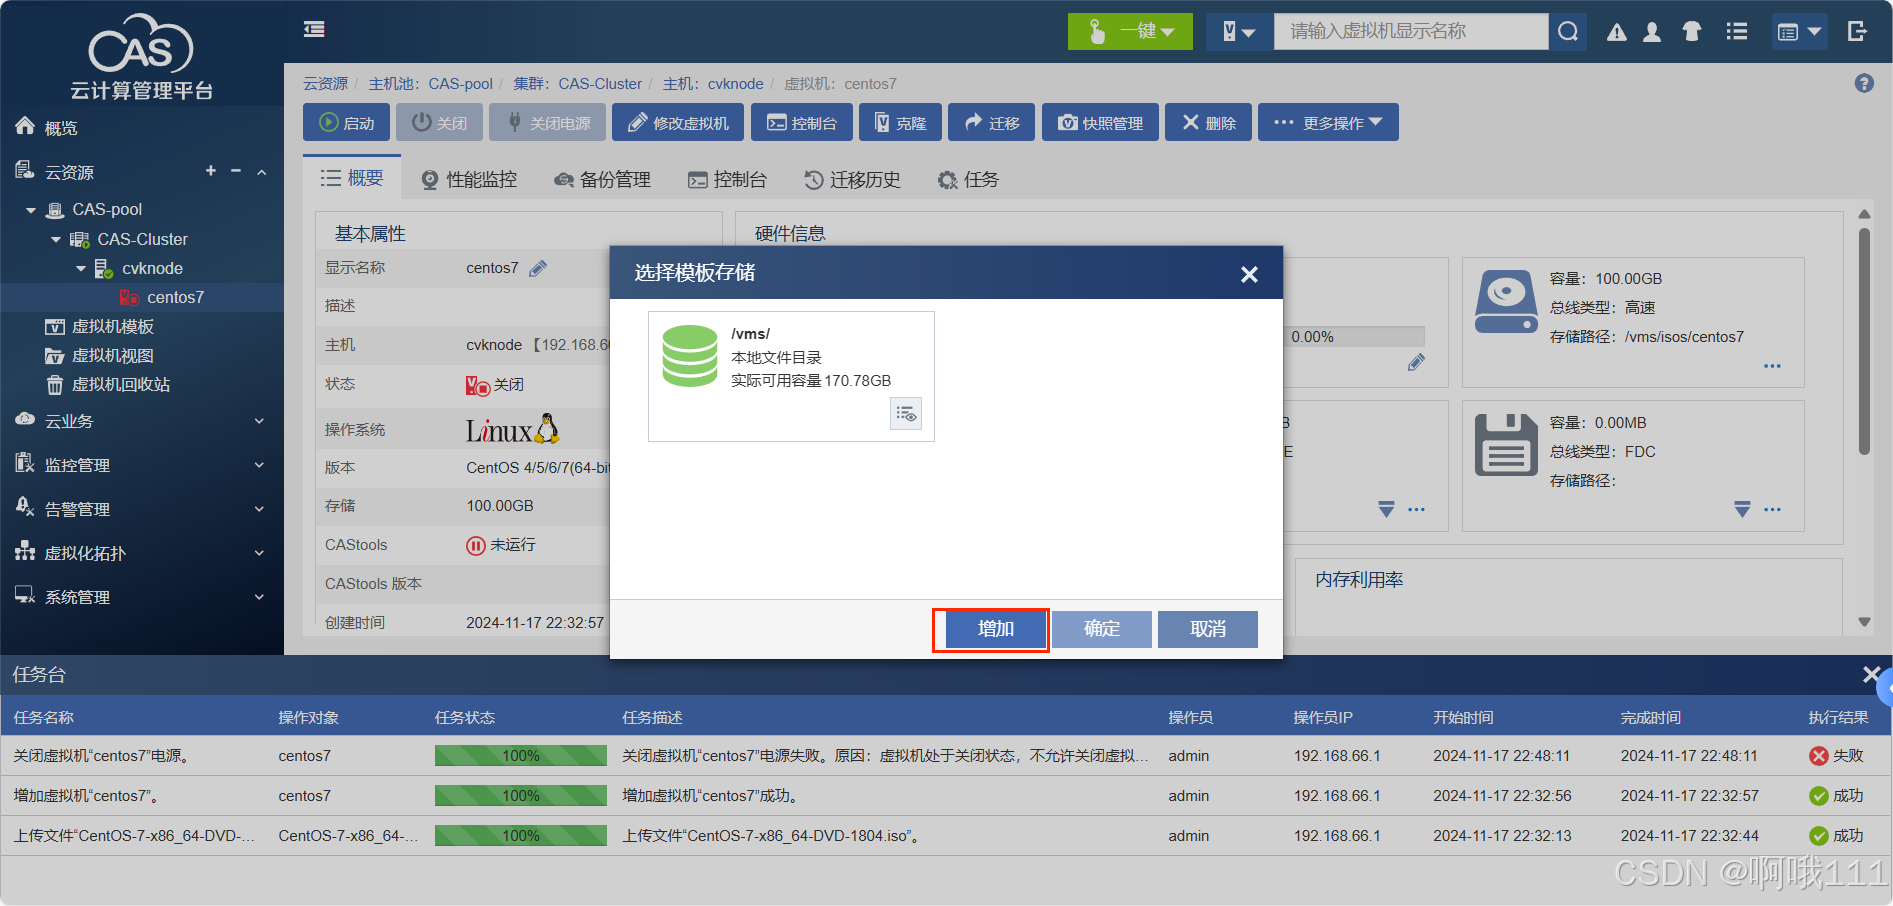The image size is (1893, 906).
Task: Click the edit pencil icon beside 0.00% bar
Action: [1416, 362]
